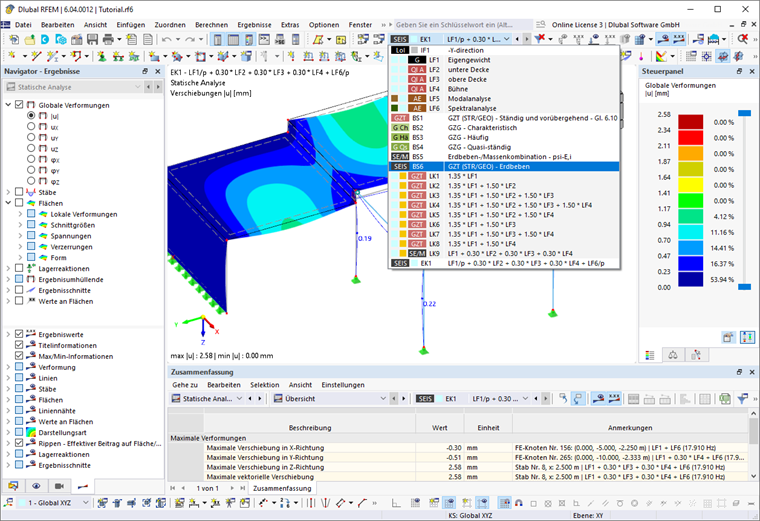The height and width of the screenshot is (521, 760).
Task: Click the cyan color swatch at 11.16 %
Action: click(690, 232)
